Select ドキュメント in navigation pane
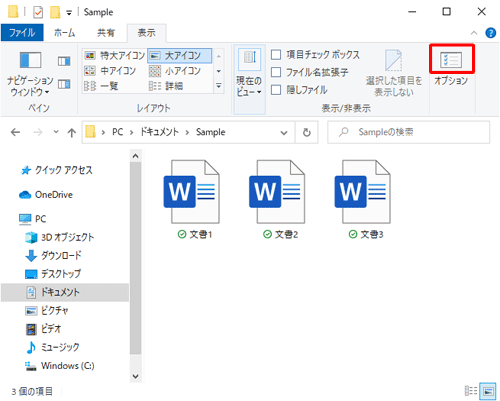500x401 pixels. click(x=65, y=292)
